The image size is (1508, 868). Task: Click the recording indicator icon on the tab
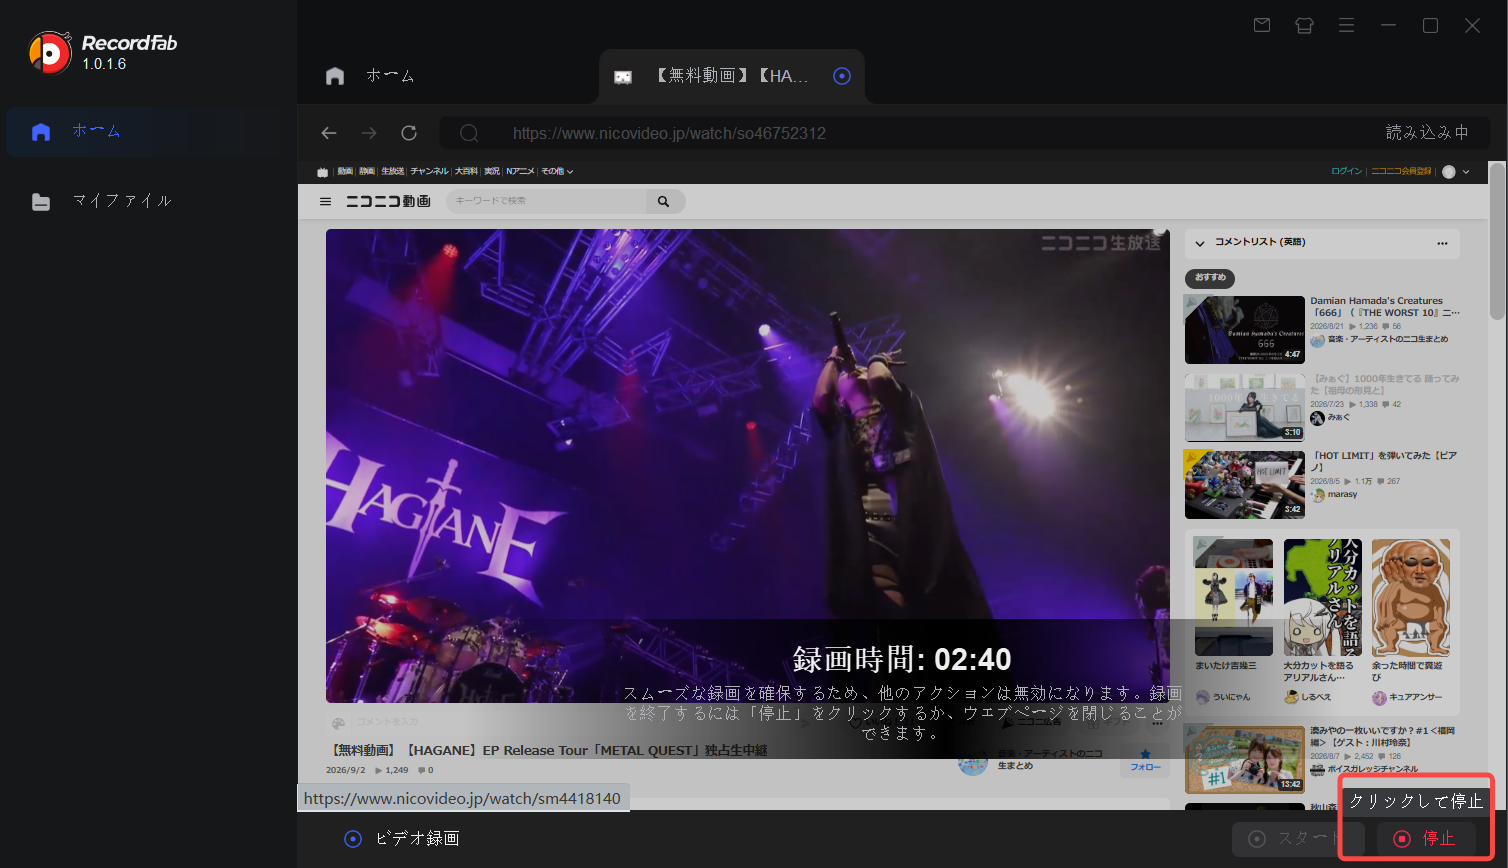pos(842,76)
